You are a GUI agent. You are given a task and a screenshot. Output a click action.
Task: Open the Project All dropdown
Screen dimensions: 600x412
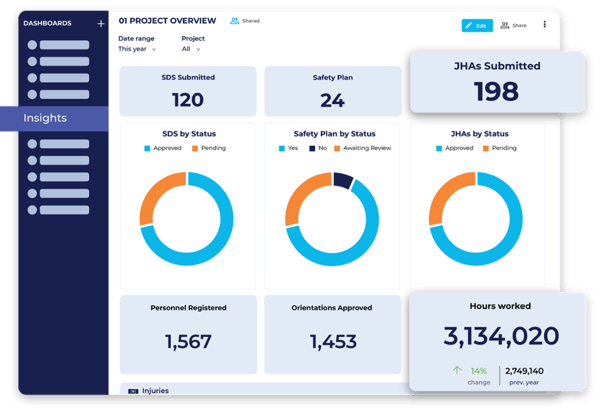pyautogui.click(x=191, y=48)
